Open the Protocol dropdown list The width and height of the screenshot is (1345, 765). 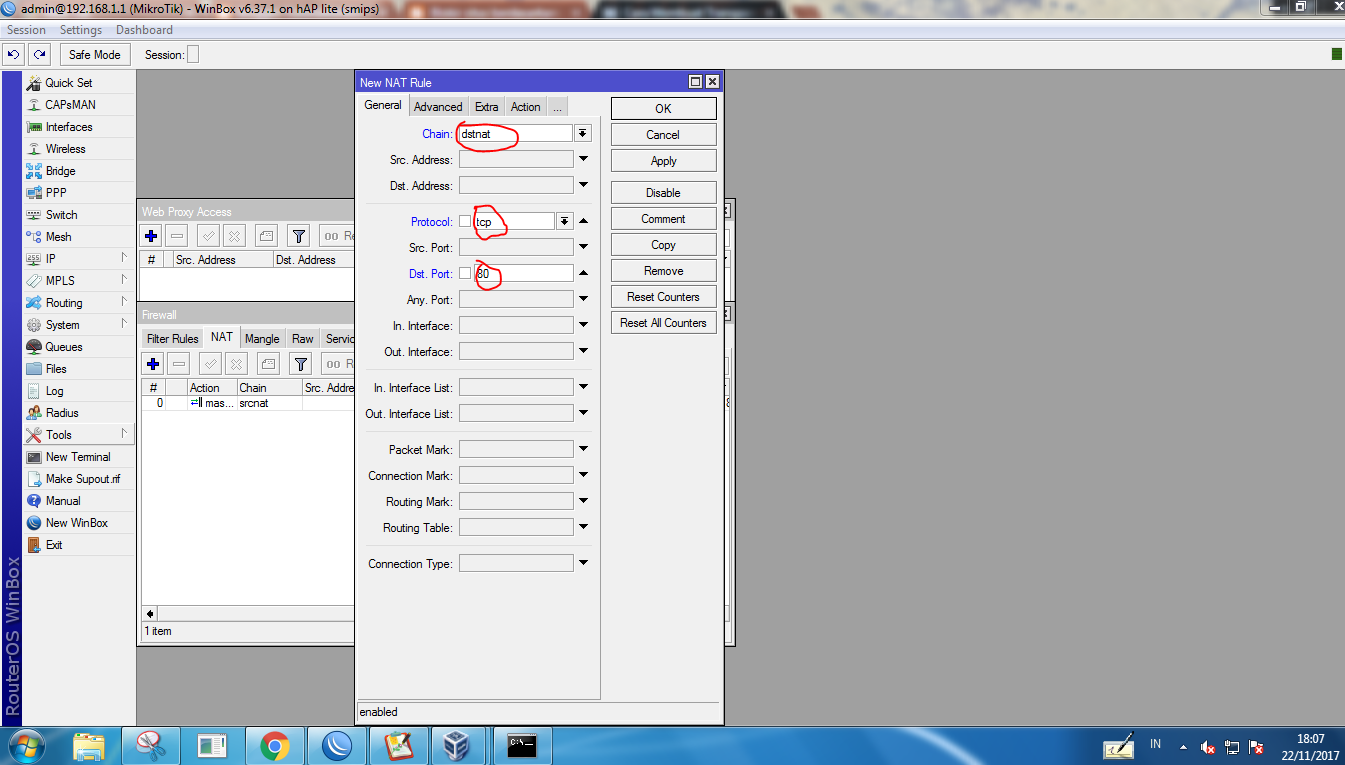click(x=564, y=221)
